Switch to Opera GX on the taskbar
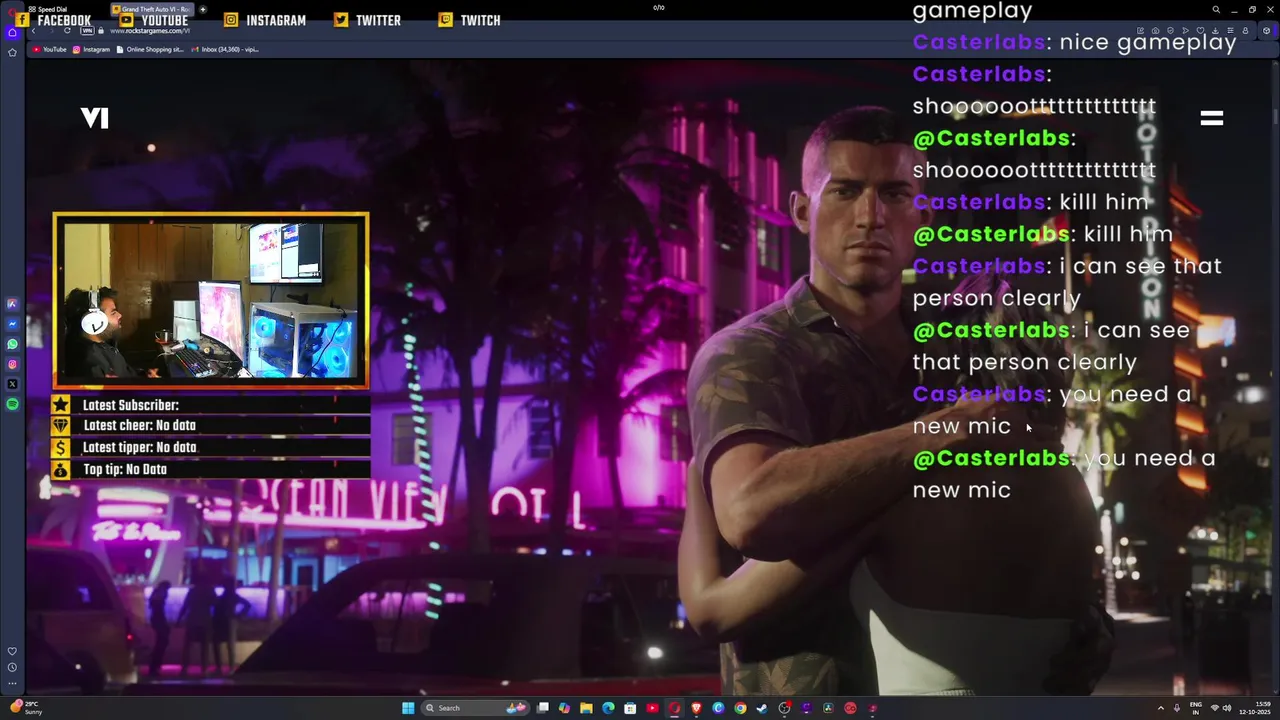Screen dimensions: 1280x720 (674, 708)
